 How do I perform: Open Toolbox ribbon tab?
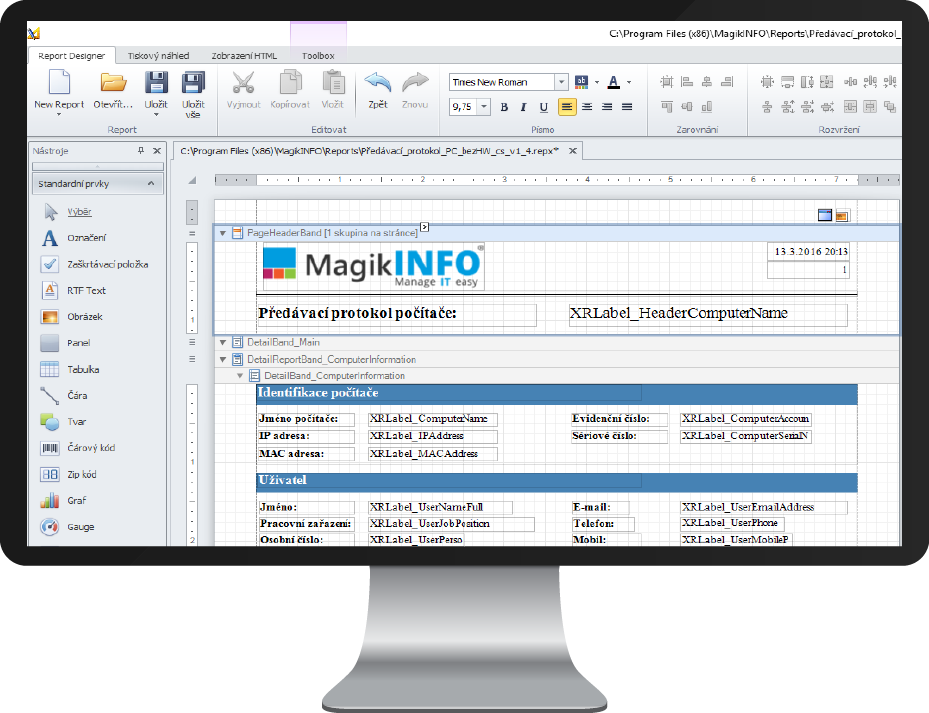click(318, 56)
